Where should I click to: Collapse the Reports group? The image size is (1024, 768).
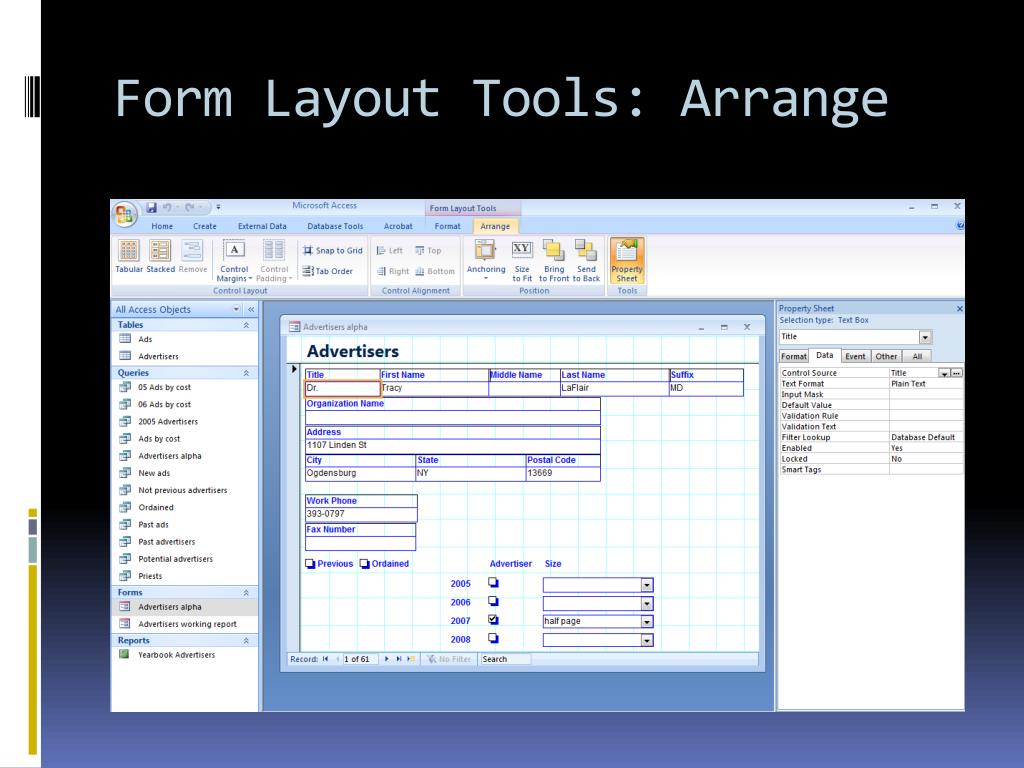[x=246, y=641]
